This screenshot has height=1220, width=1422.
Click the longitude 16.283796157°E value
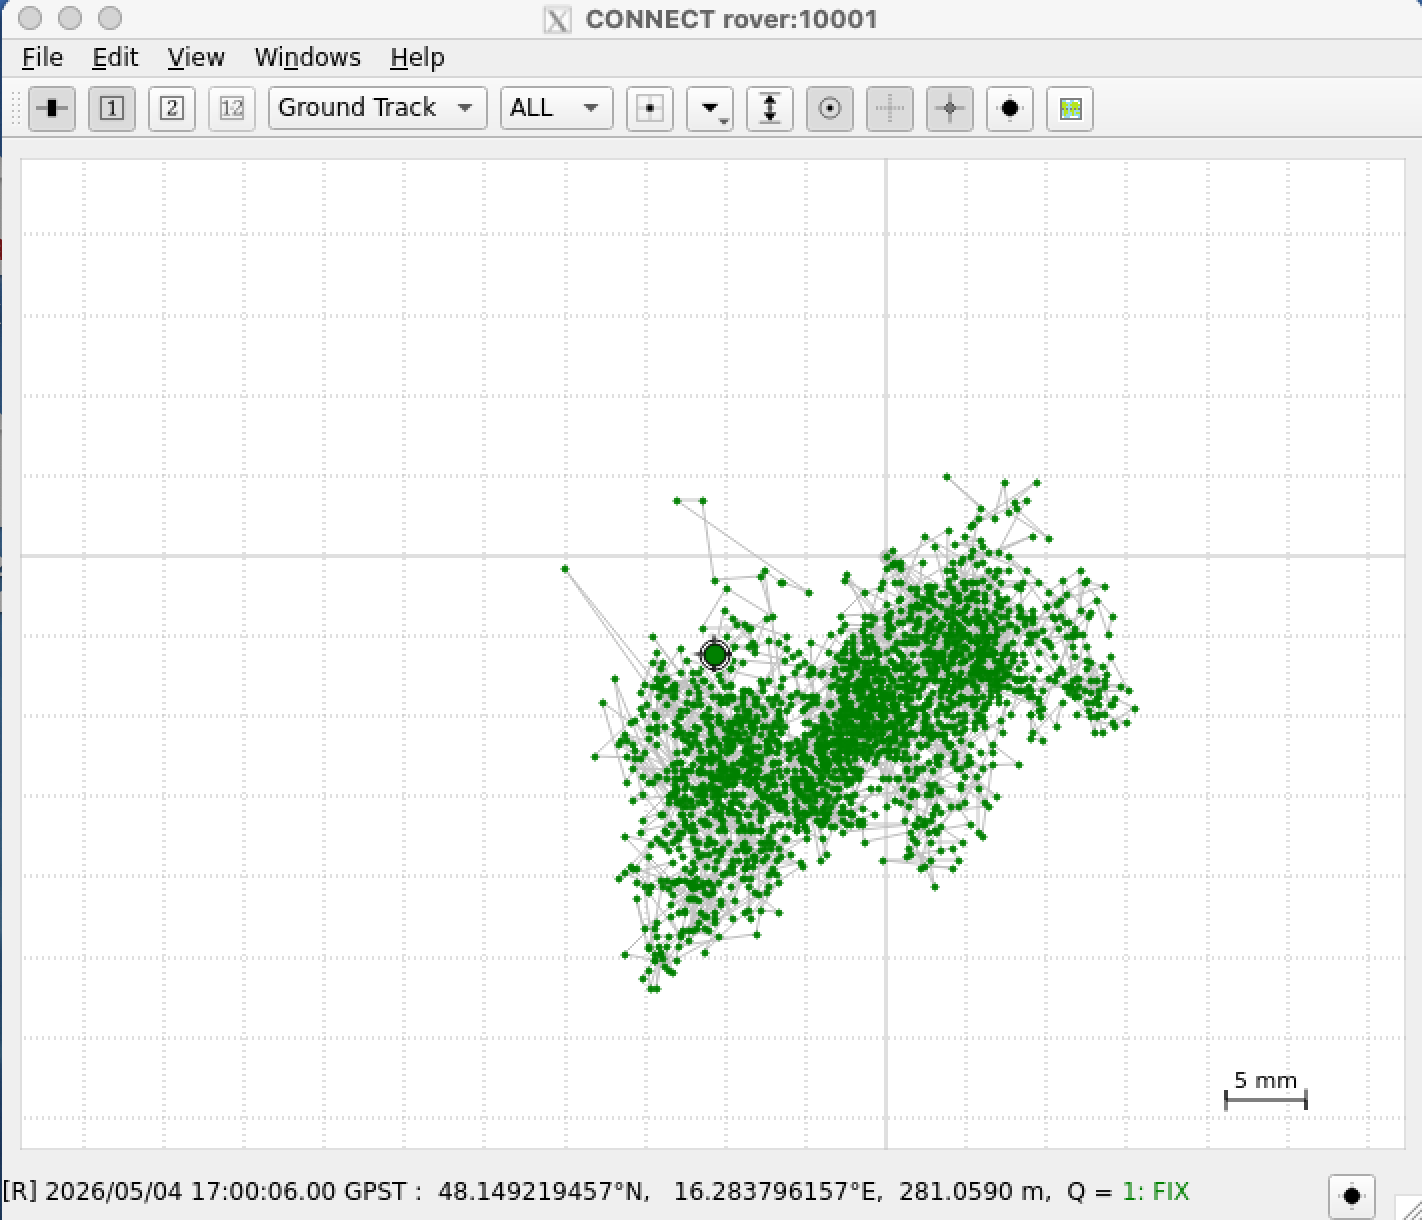point(778,1192)
